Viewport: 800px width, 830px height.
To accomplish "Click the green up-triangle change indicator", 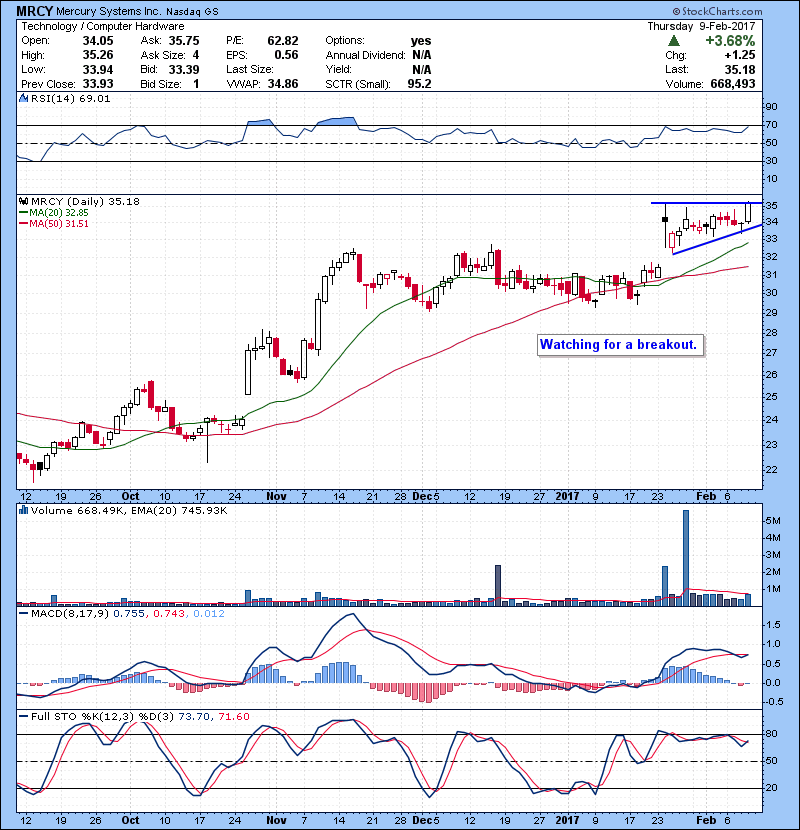I will (x=673, y=40).
